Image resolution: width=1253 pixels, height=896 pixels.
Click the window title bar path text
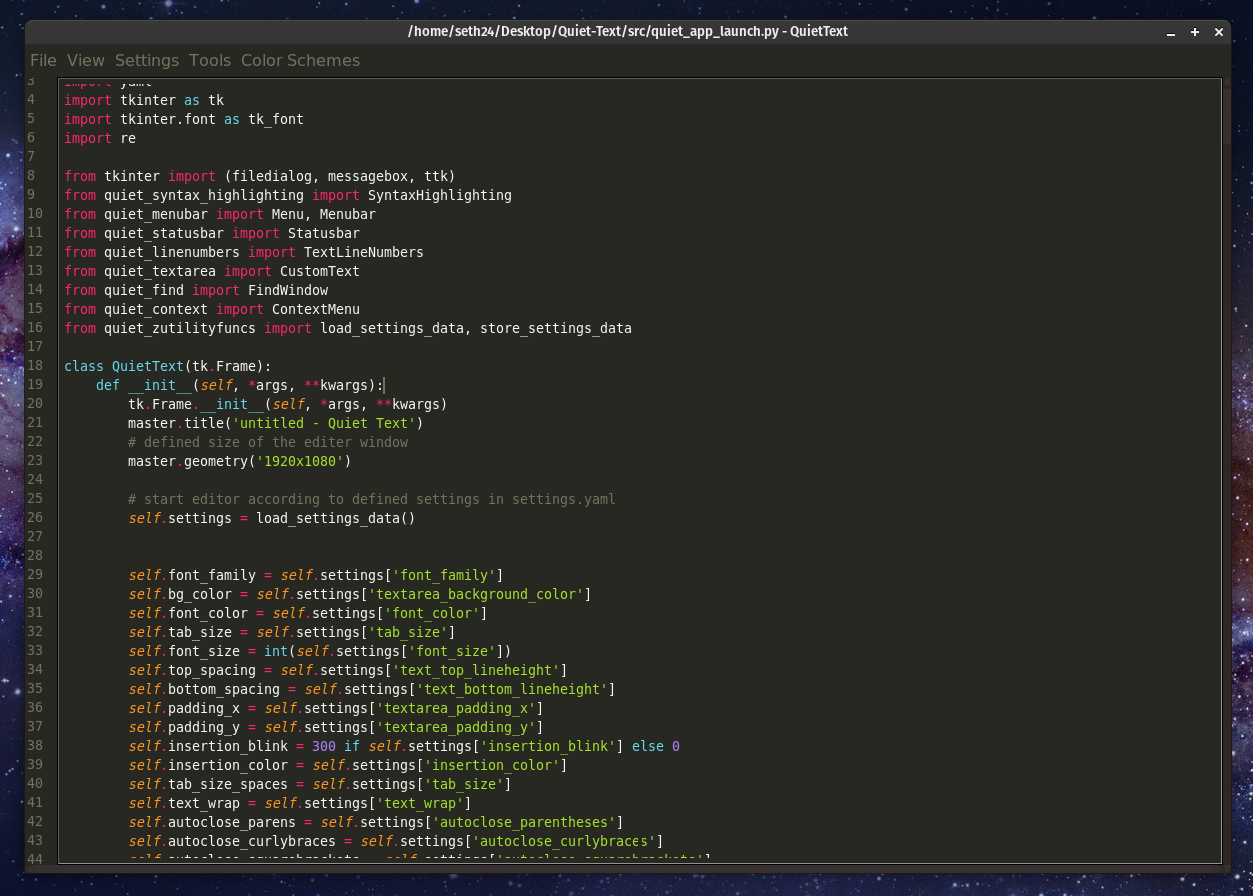point(627,31)
